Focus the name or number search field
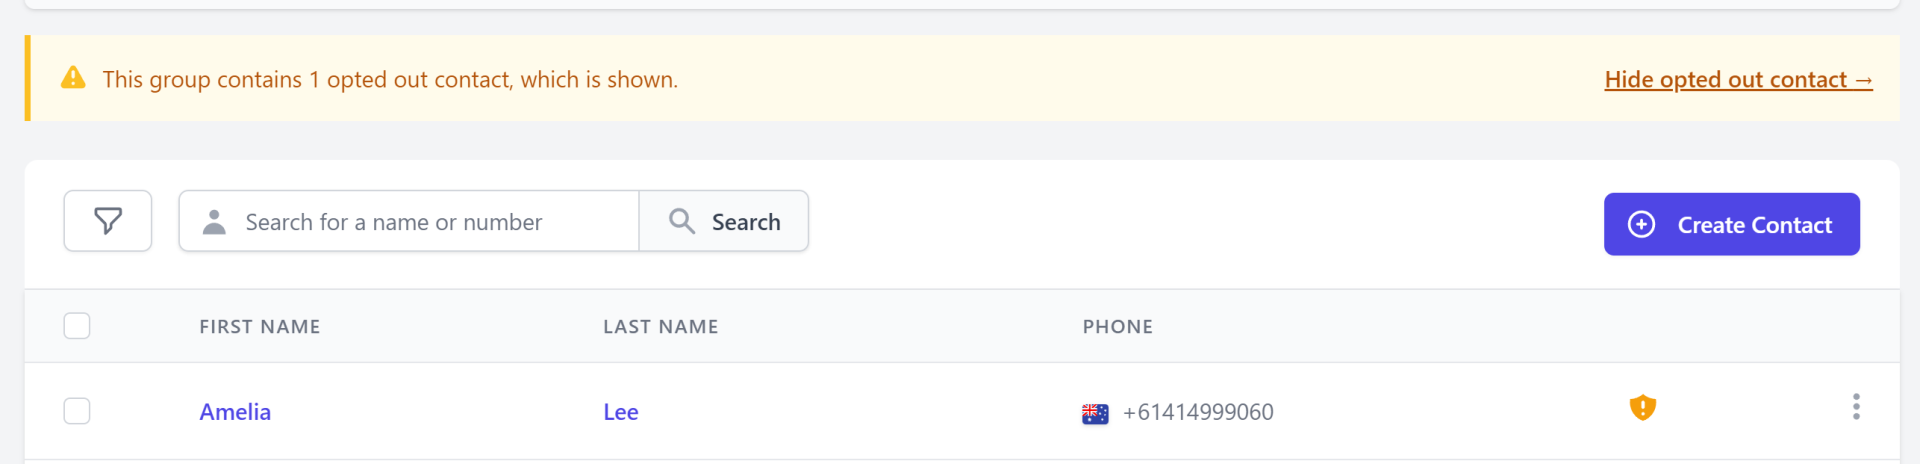This screenshot has width=1920, height=464. 409,221
